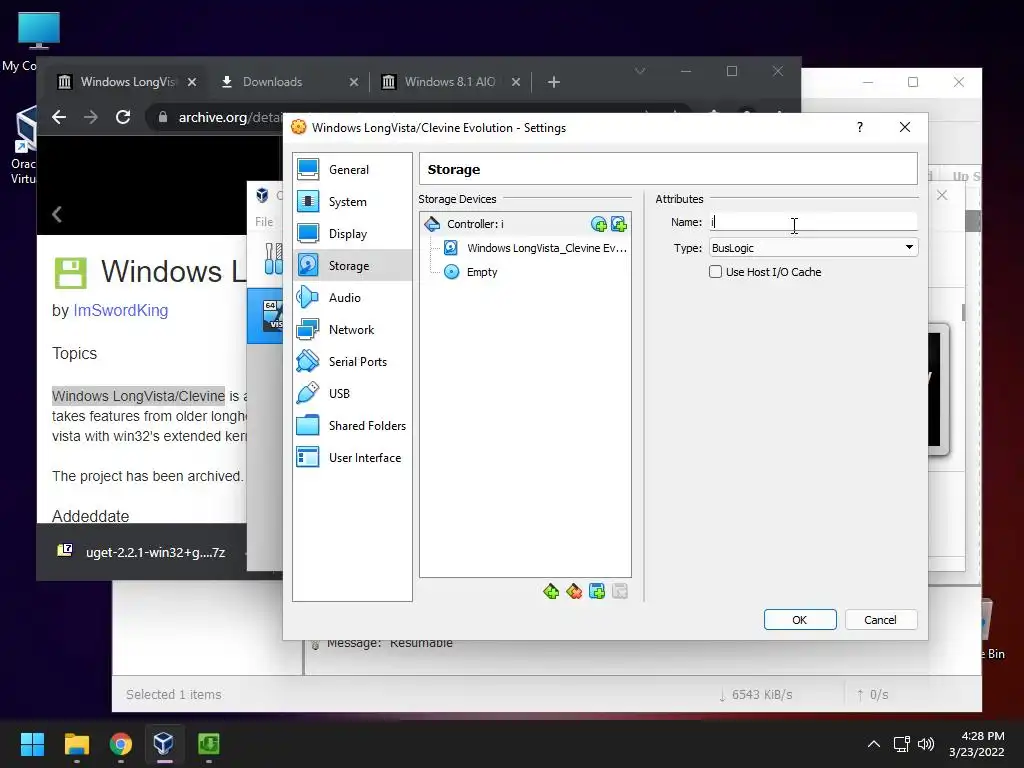Viewport: 1024px width, 768px height.
Task: Open Shared Folders settings category
Action: pos(352,426)
